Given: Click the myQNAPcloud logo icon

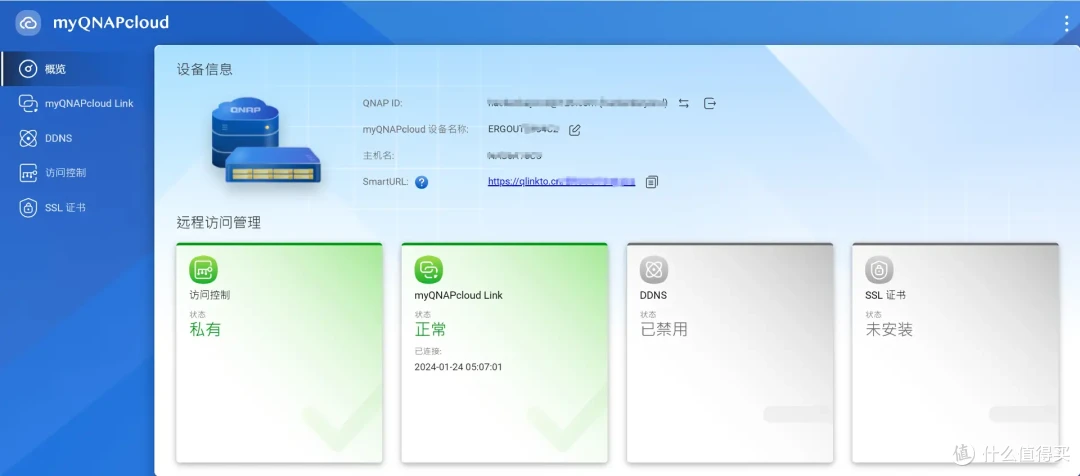Looking at the screenshot, I should (28, 23).
